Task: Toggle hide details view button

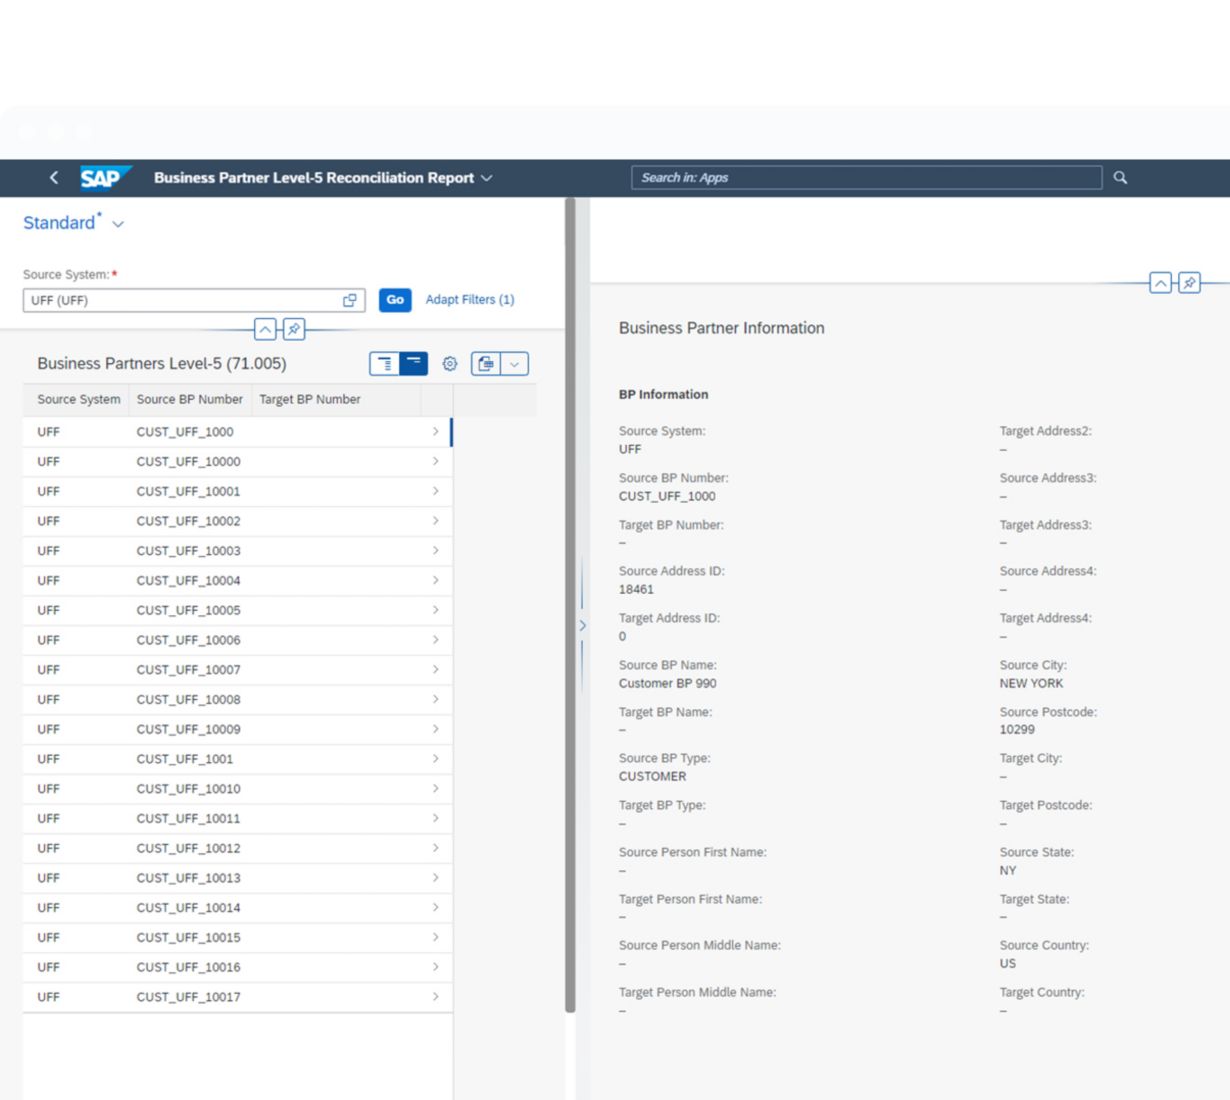Action: tap(413, 364)
